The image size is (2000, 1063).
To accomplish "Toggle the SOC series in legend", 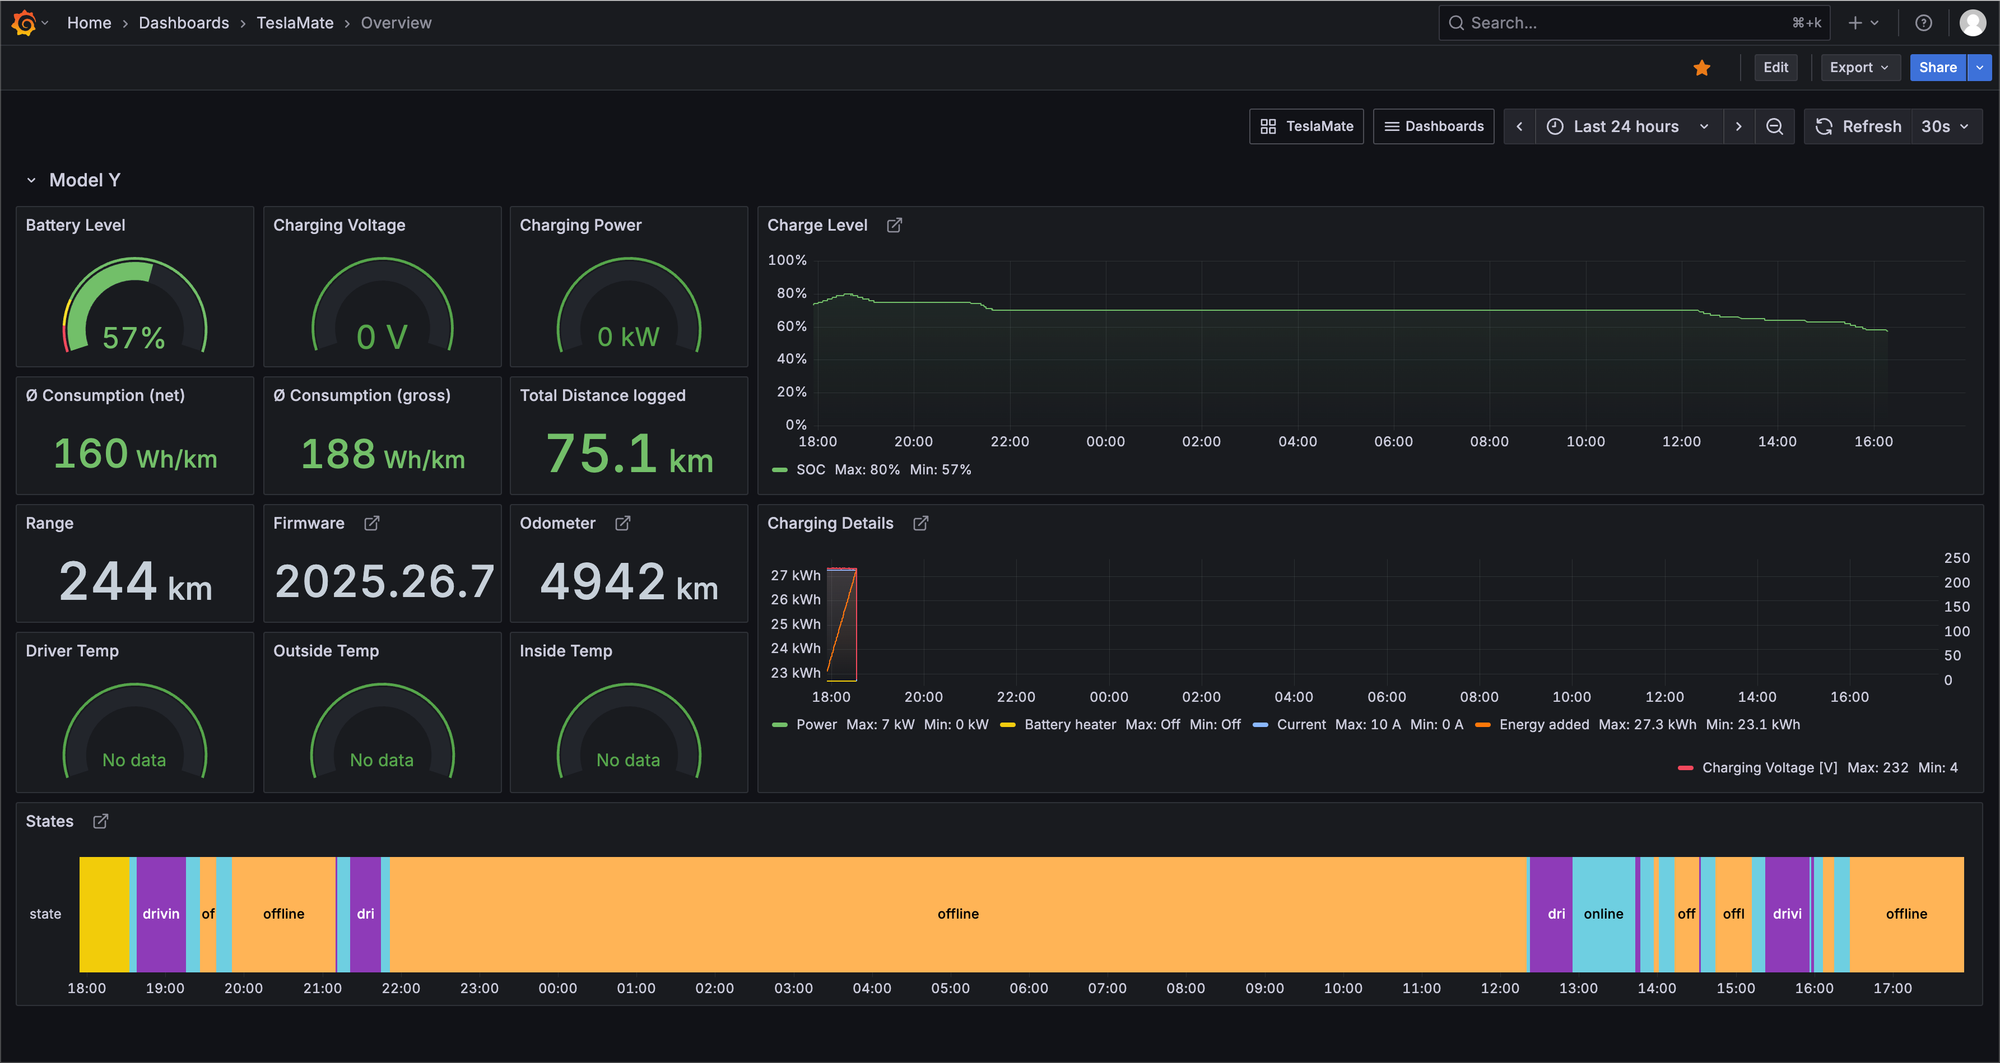I will point(810,470).
